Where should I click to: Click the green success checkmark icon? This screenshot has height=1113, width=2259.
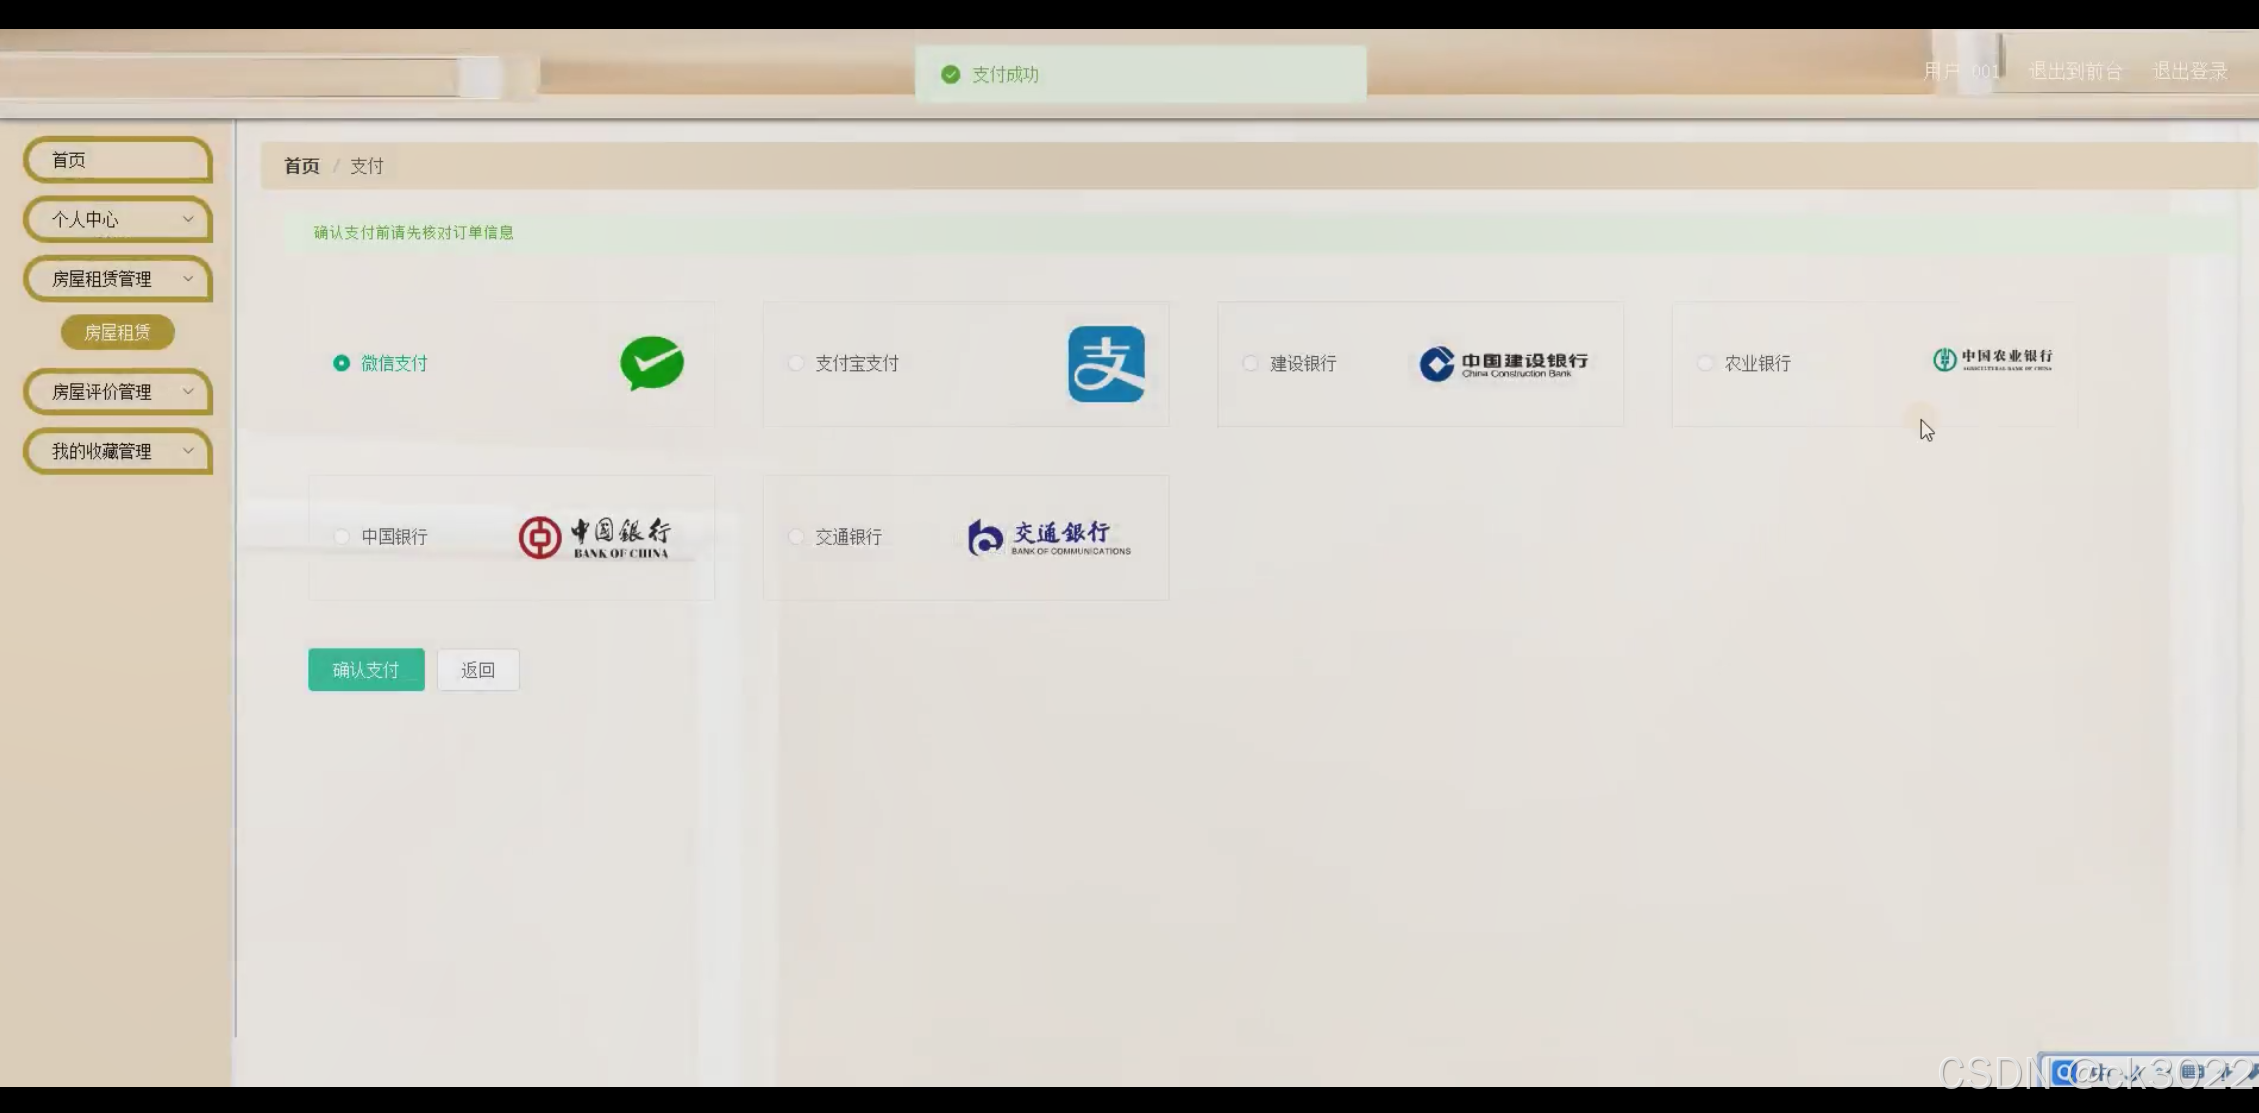950,75
